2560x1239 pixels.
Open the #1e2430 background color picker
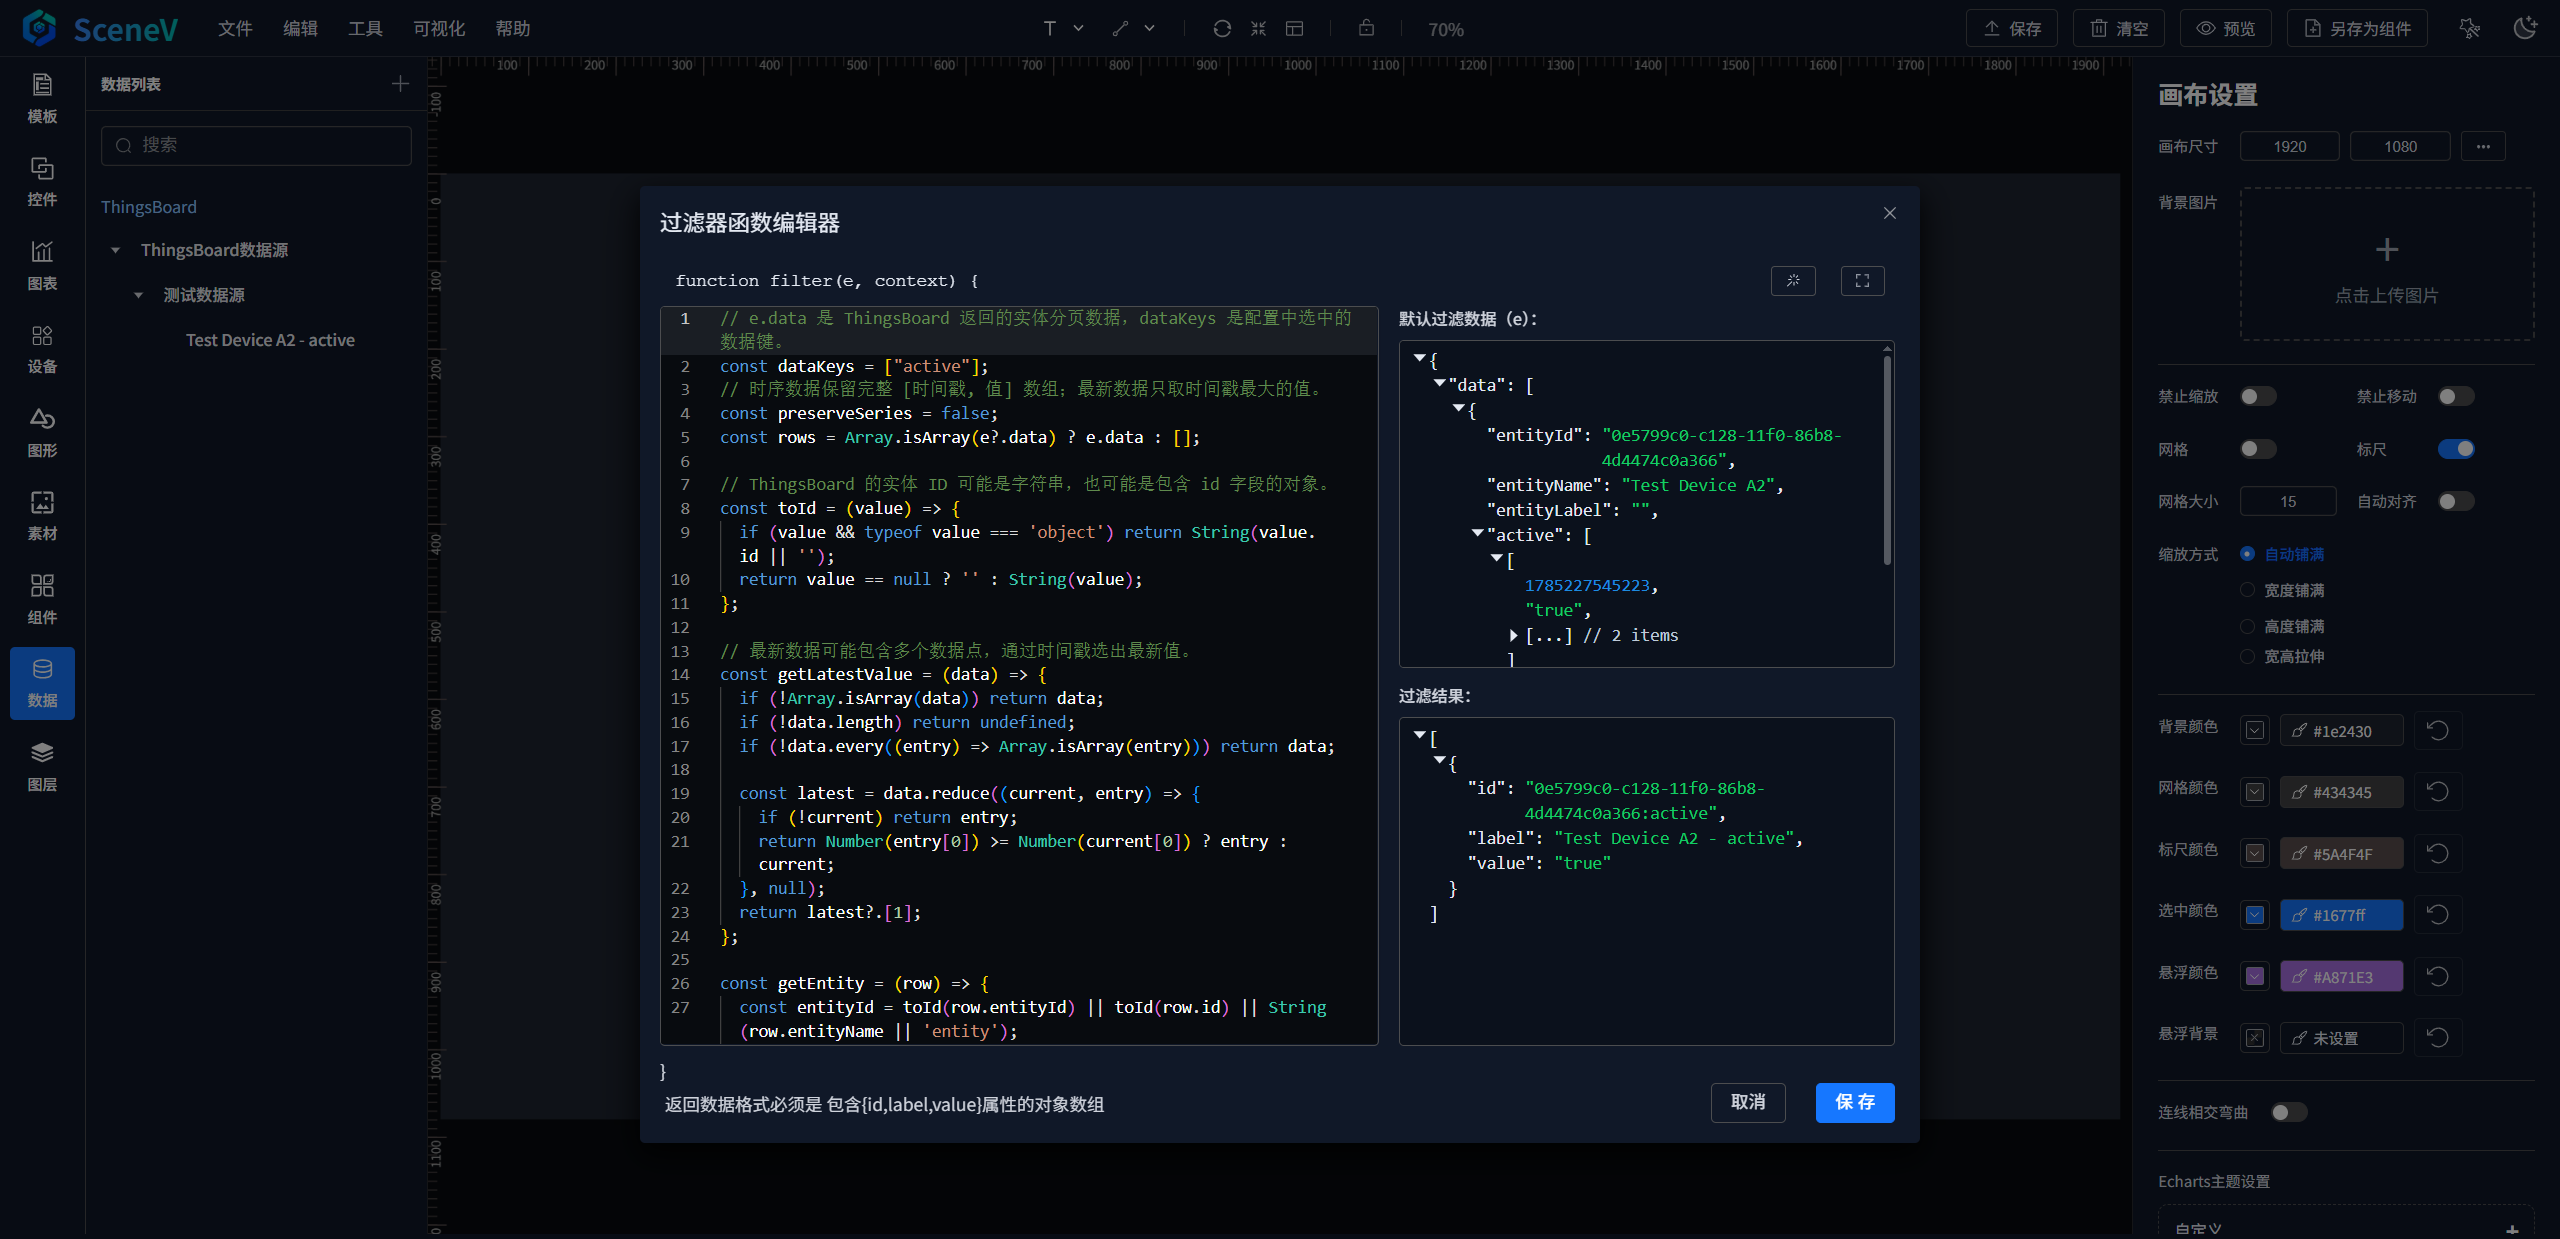coord(2342,731)
